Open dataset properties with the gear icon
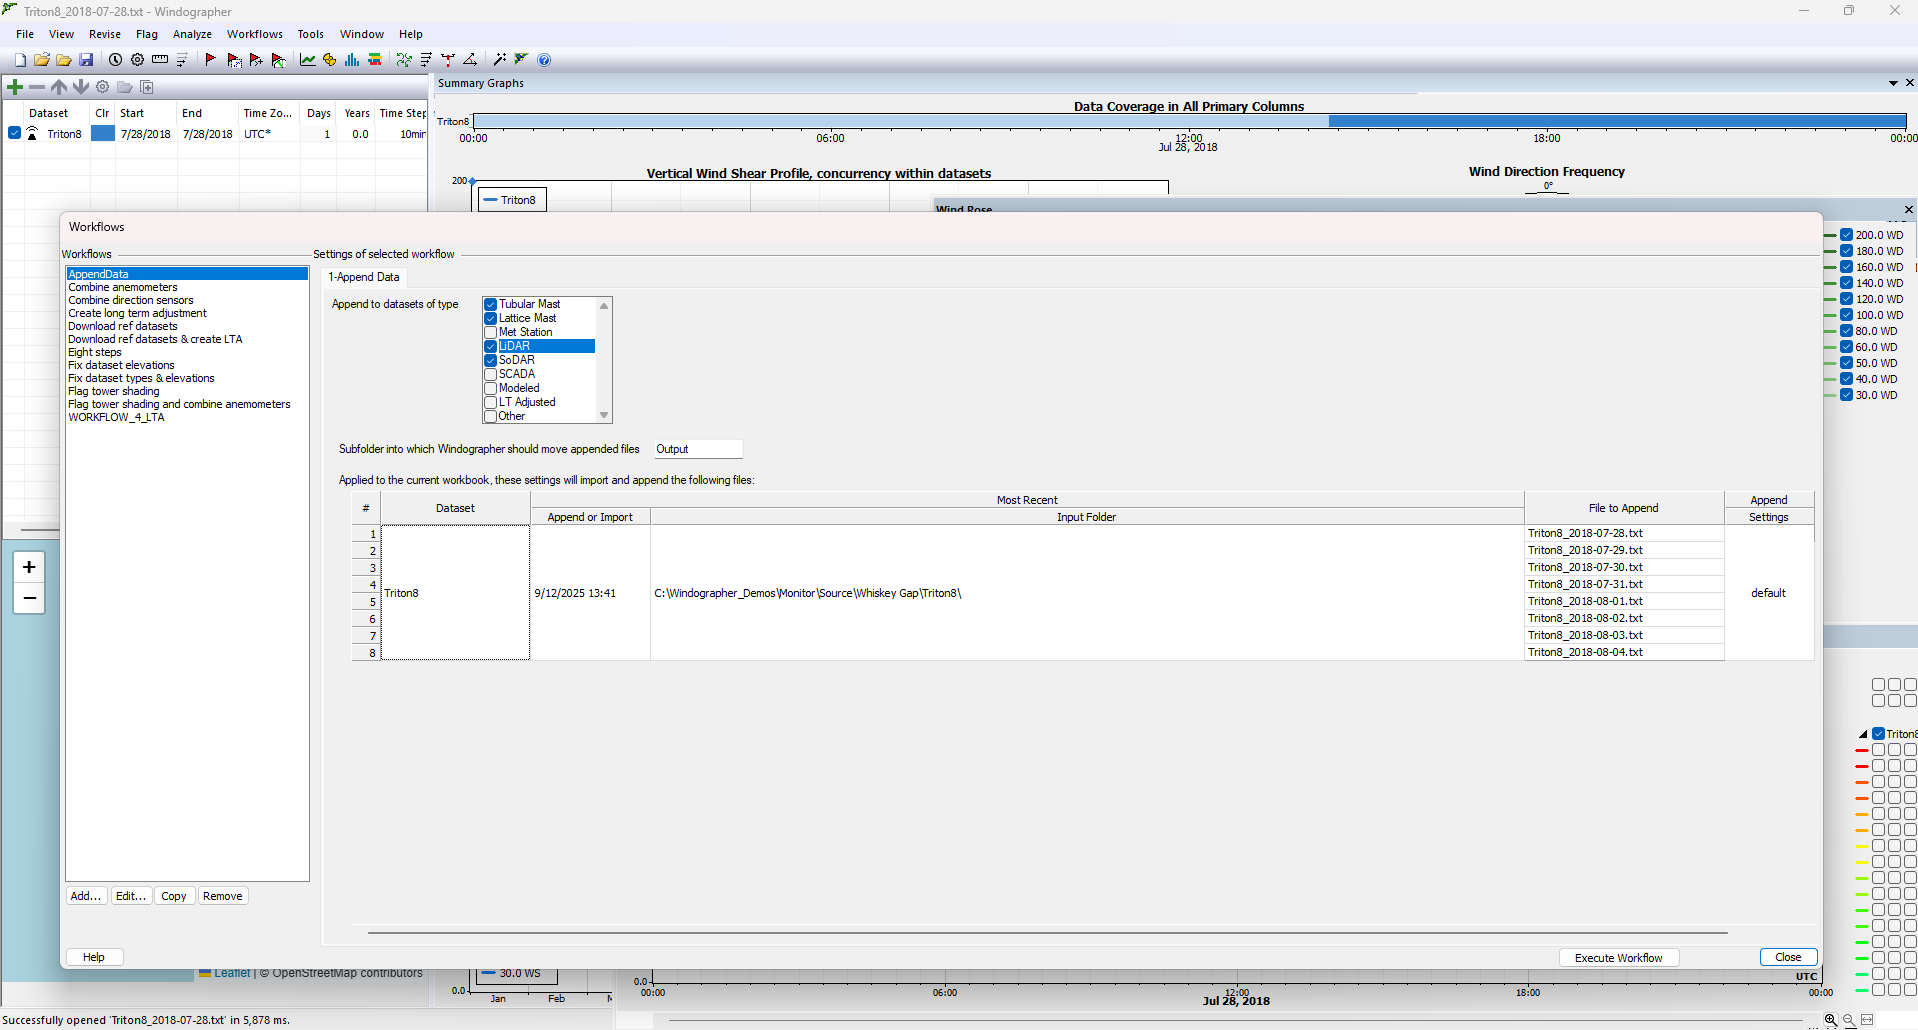The image size is (1918, 1030). [x=102, y=87]
